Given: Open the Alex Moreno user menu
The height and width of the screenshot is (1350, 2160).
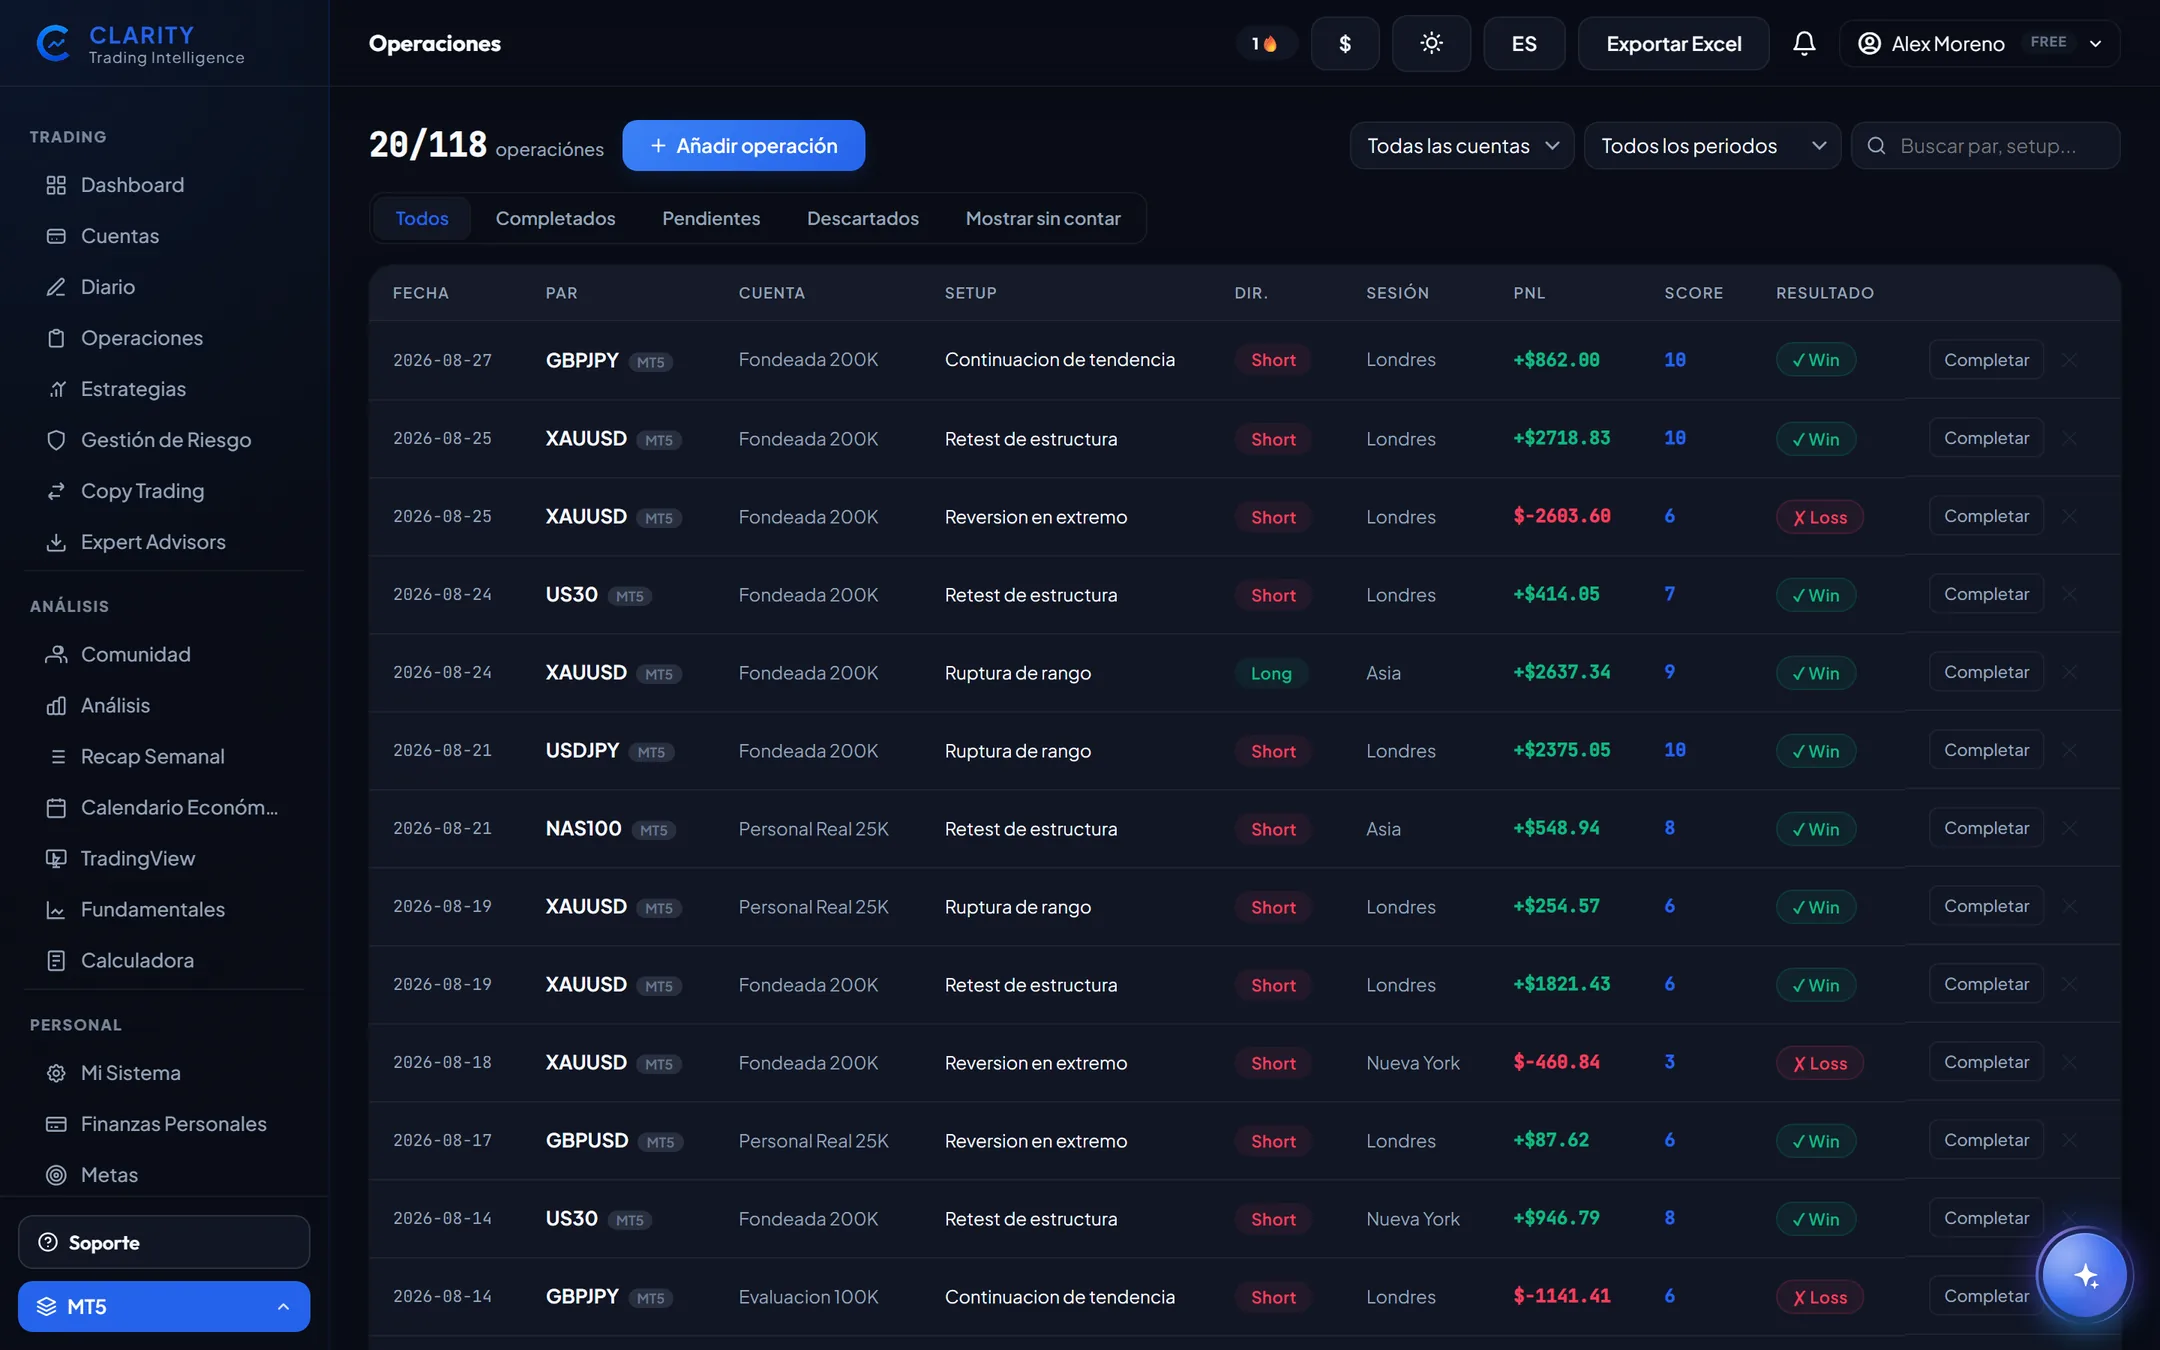Looking at the screenshot, I should pos(1980,43).
